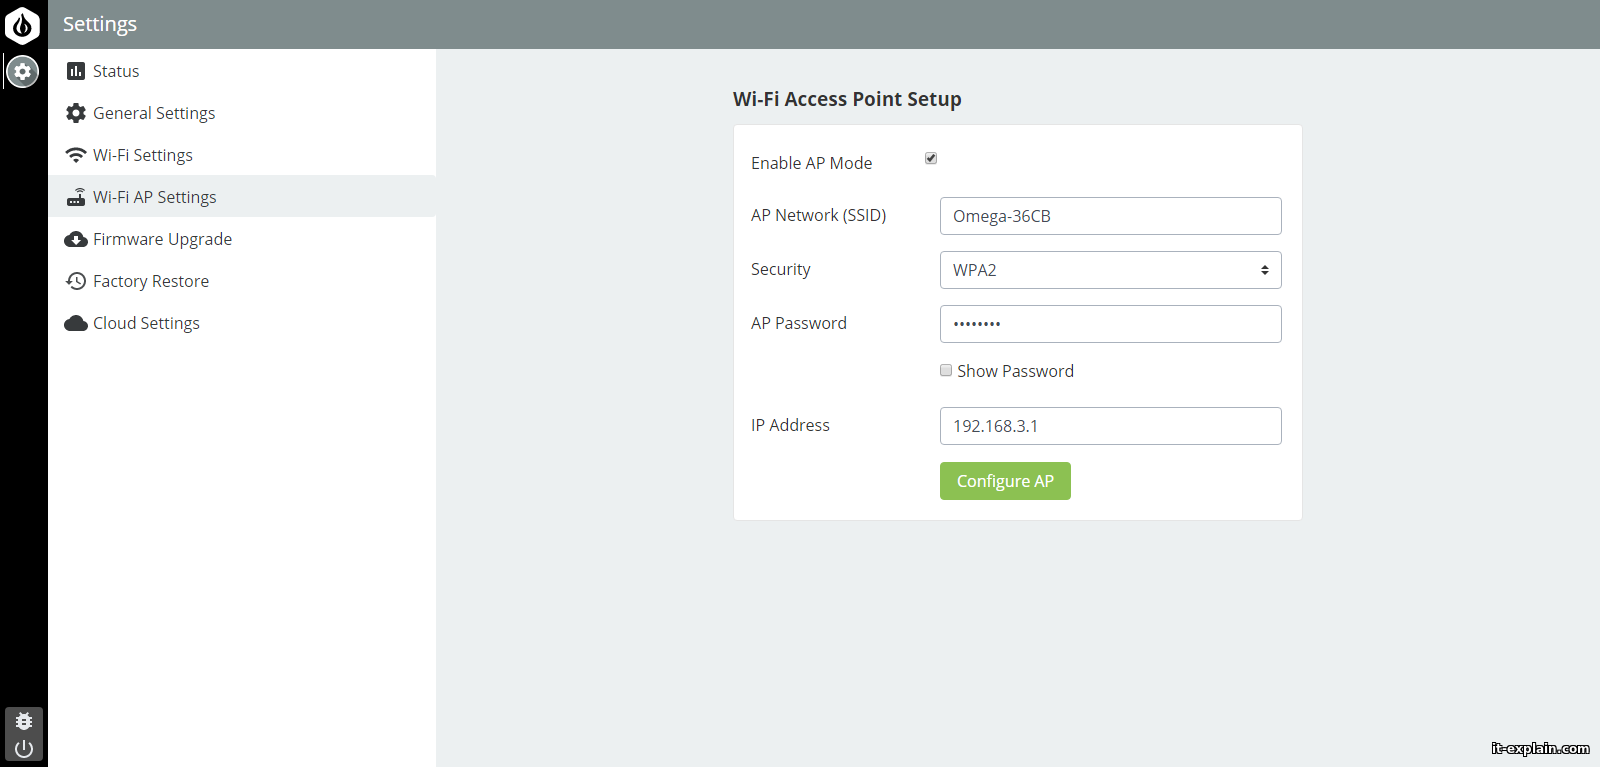The width and height of the screenshot is (1600, 767).
Task: Open the Security WPA2 dropdown
Action: point(1110,270)
